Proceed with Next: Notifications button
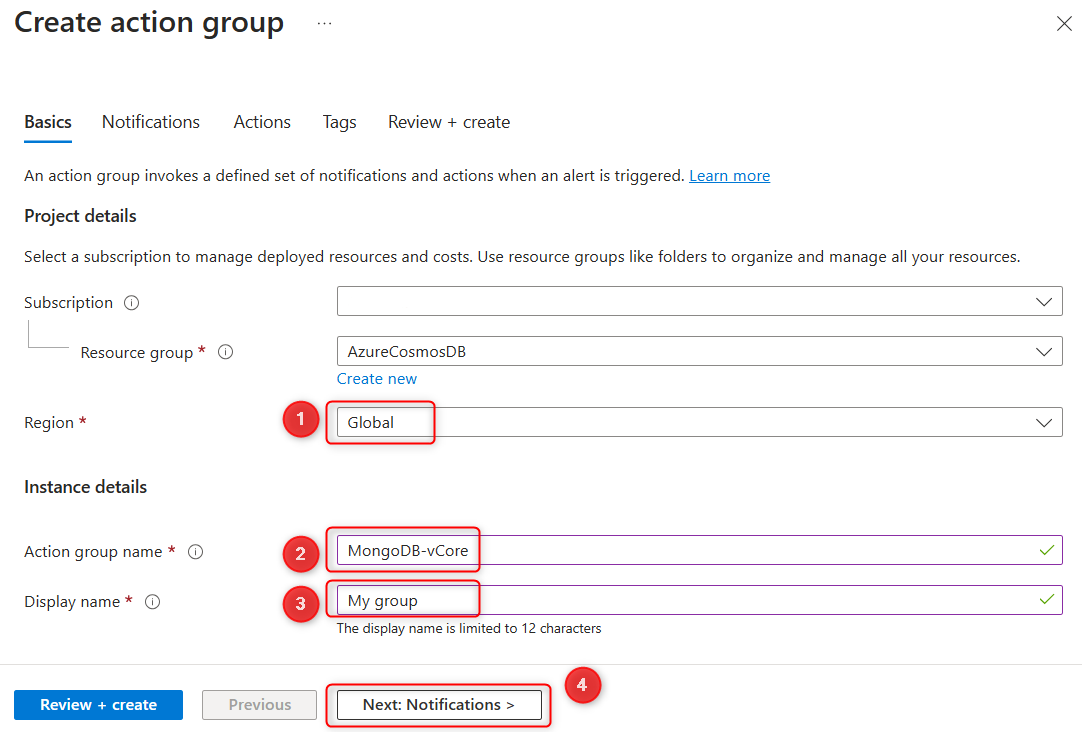This screenshot has height=732, width=1082. 438,704
